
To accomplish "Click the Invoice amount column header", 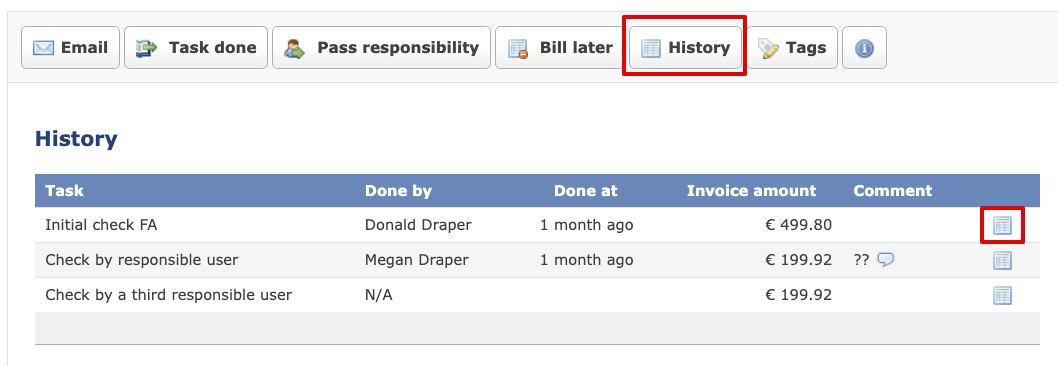I will point(751,191).
